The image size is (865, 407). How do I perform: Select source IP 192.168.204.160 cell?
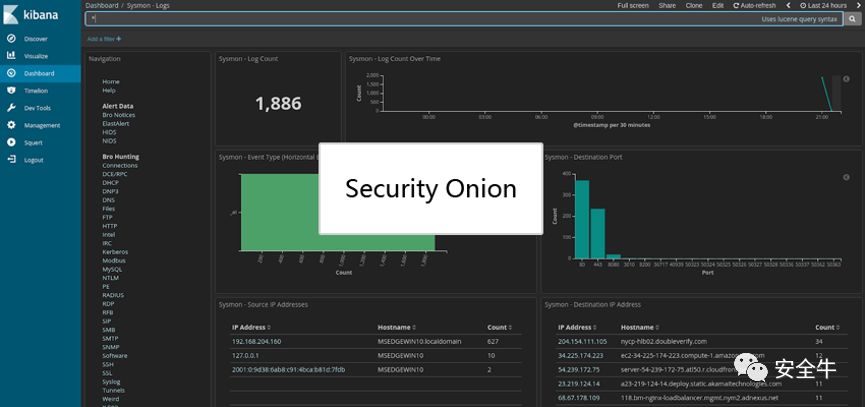257,341
